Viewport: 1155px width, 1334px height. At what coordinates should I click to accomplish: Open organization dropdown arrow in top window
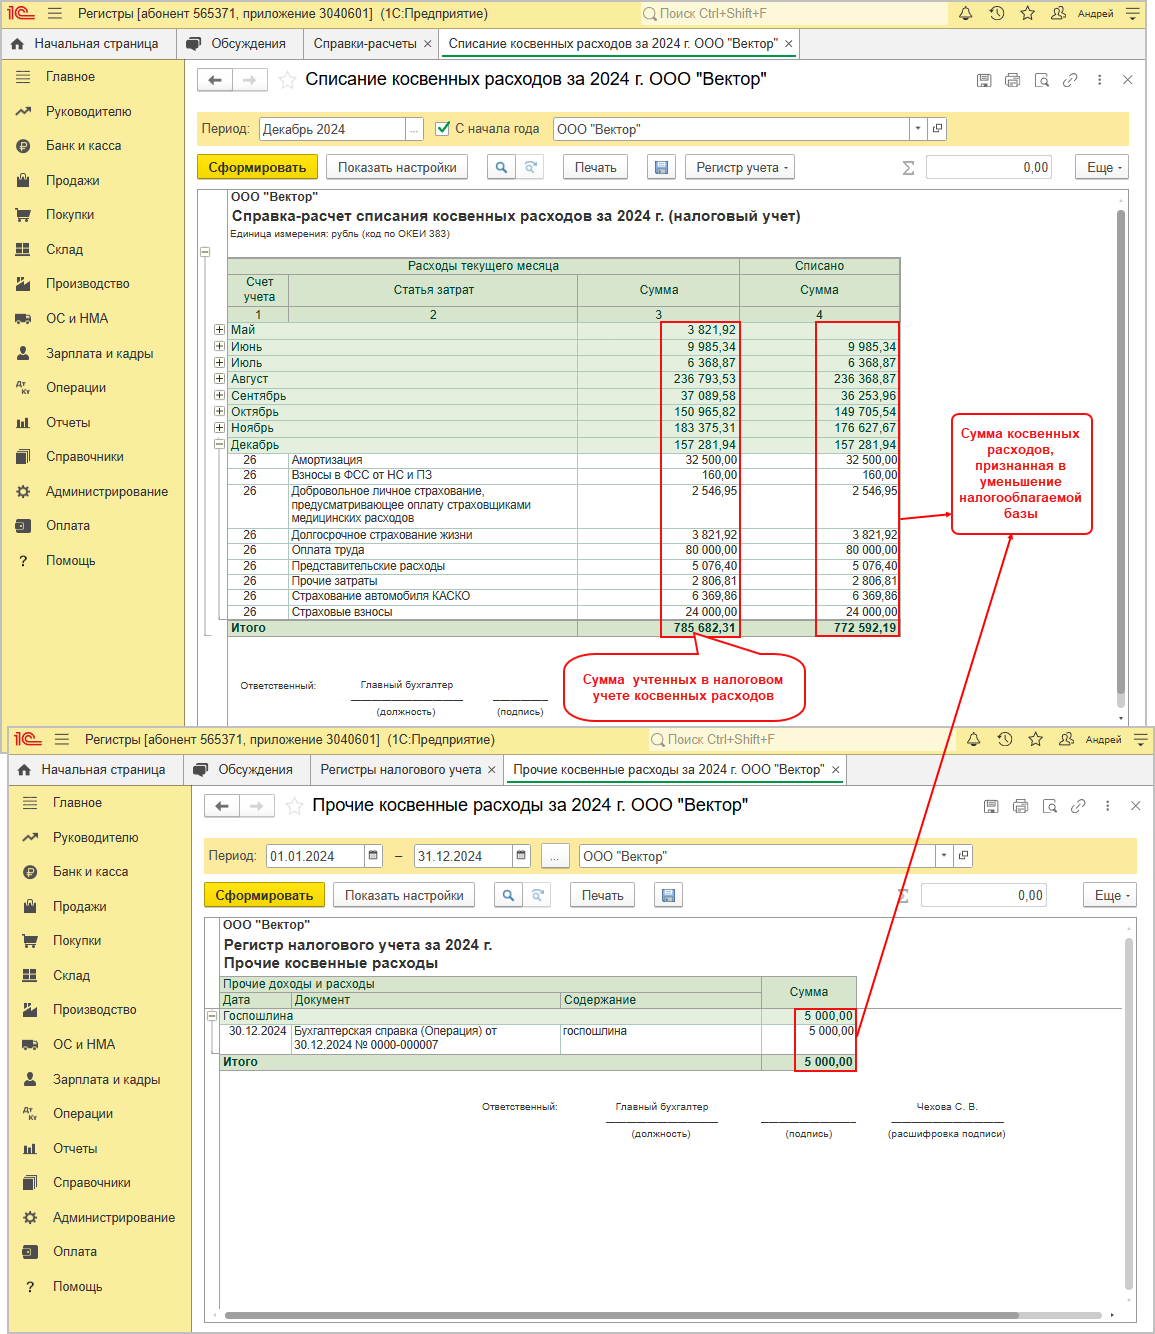pos(918,129)
